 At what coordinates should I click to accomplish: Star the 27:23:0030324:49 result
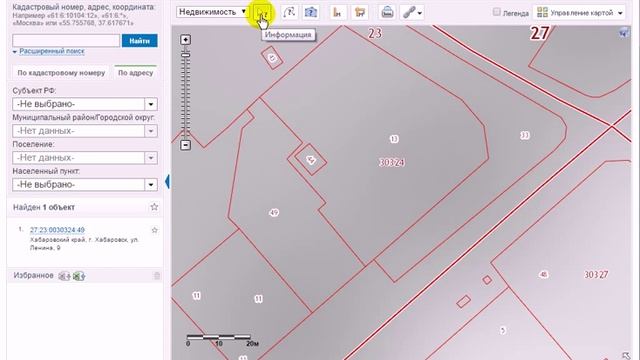[x=154, y=230]
